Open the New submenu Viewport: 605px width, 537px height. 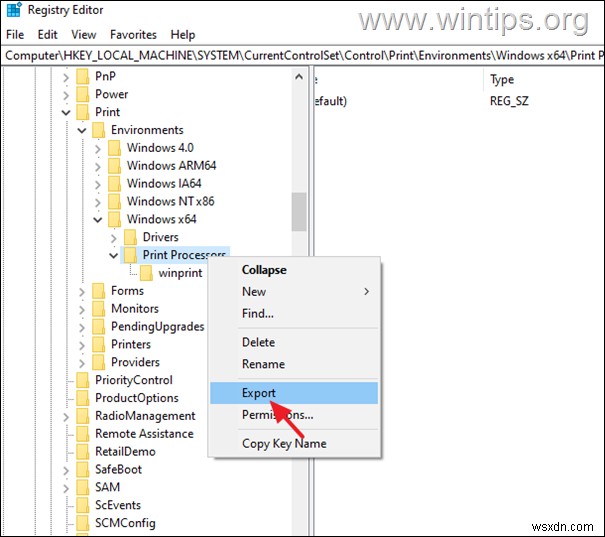click(x=294, y=291)
